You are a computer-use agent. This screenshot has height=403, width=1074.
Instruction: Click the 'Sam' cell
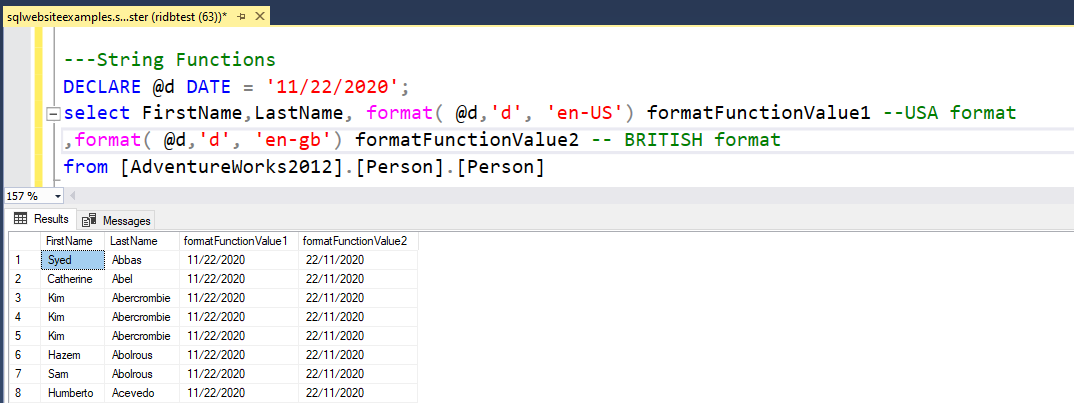73,374
